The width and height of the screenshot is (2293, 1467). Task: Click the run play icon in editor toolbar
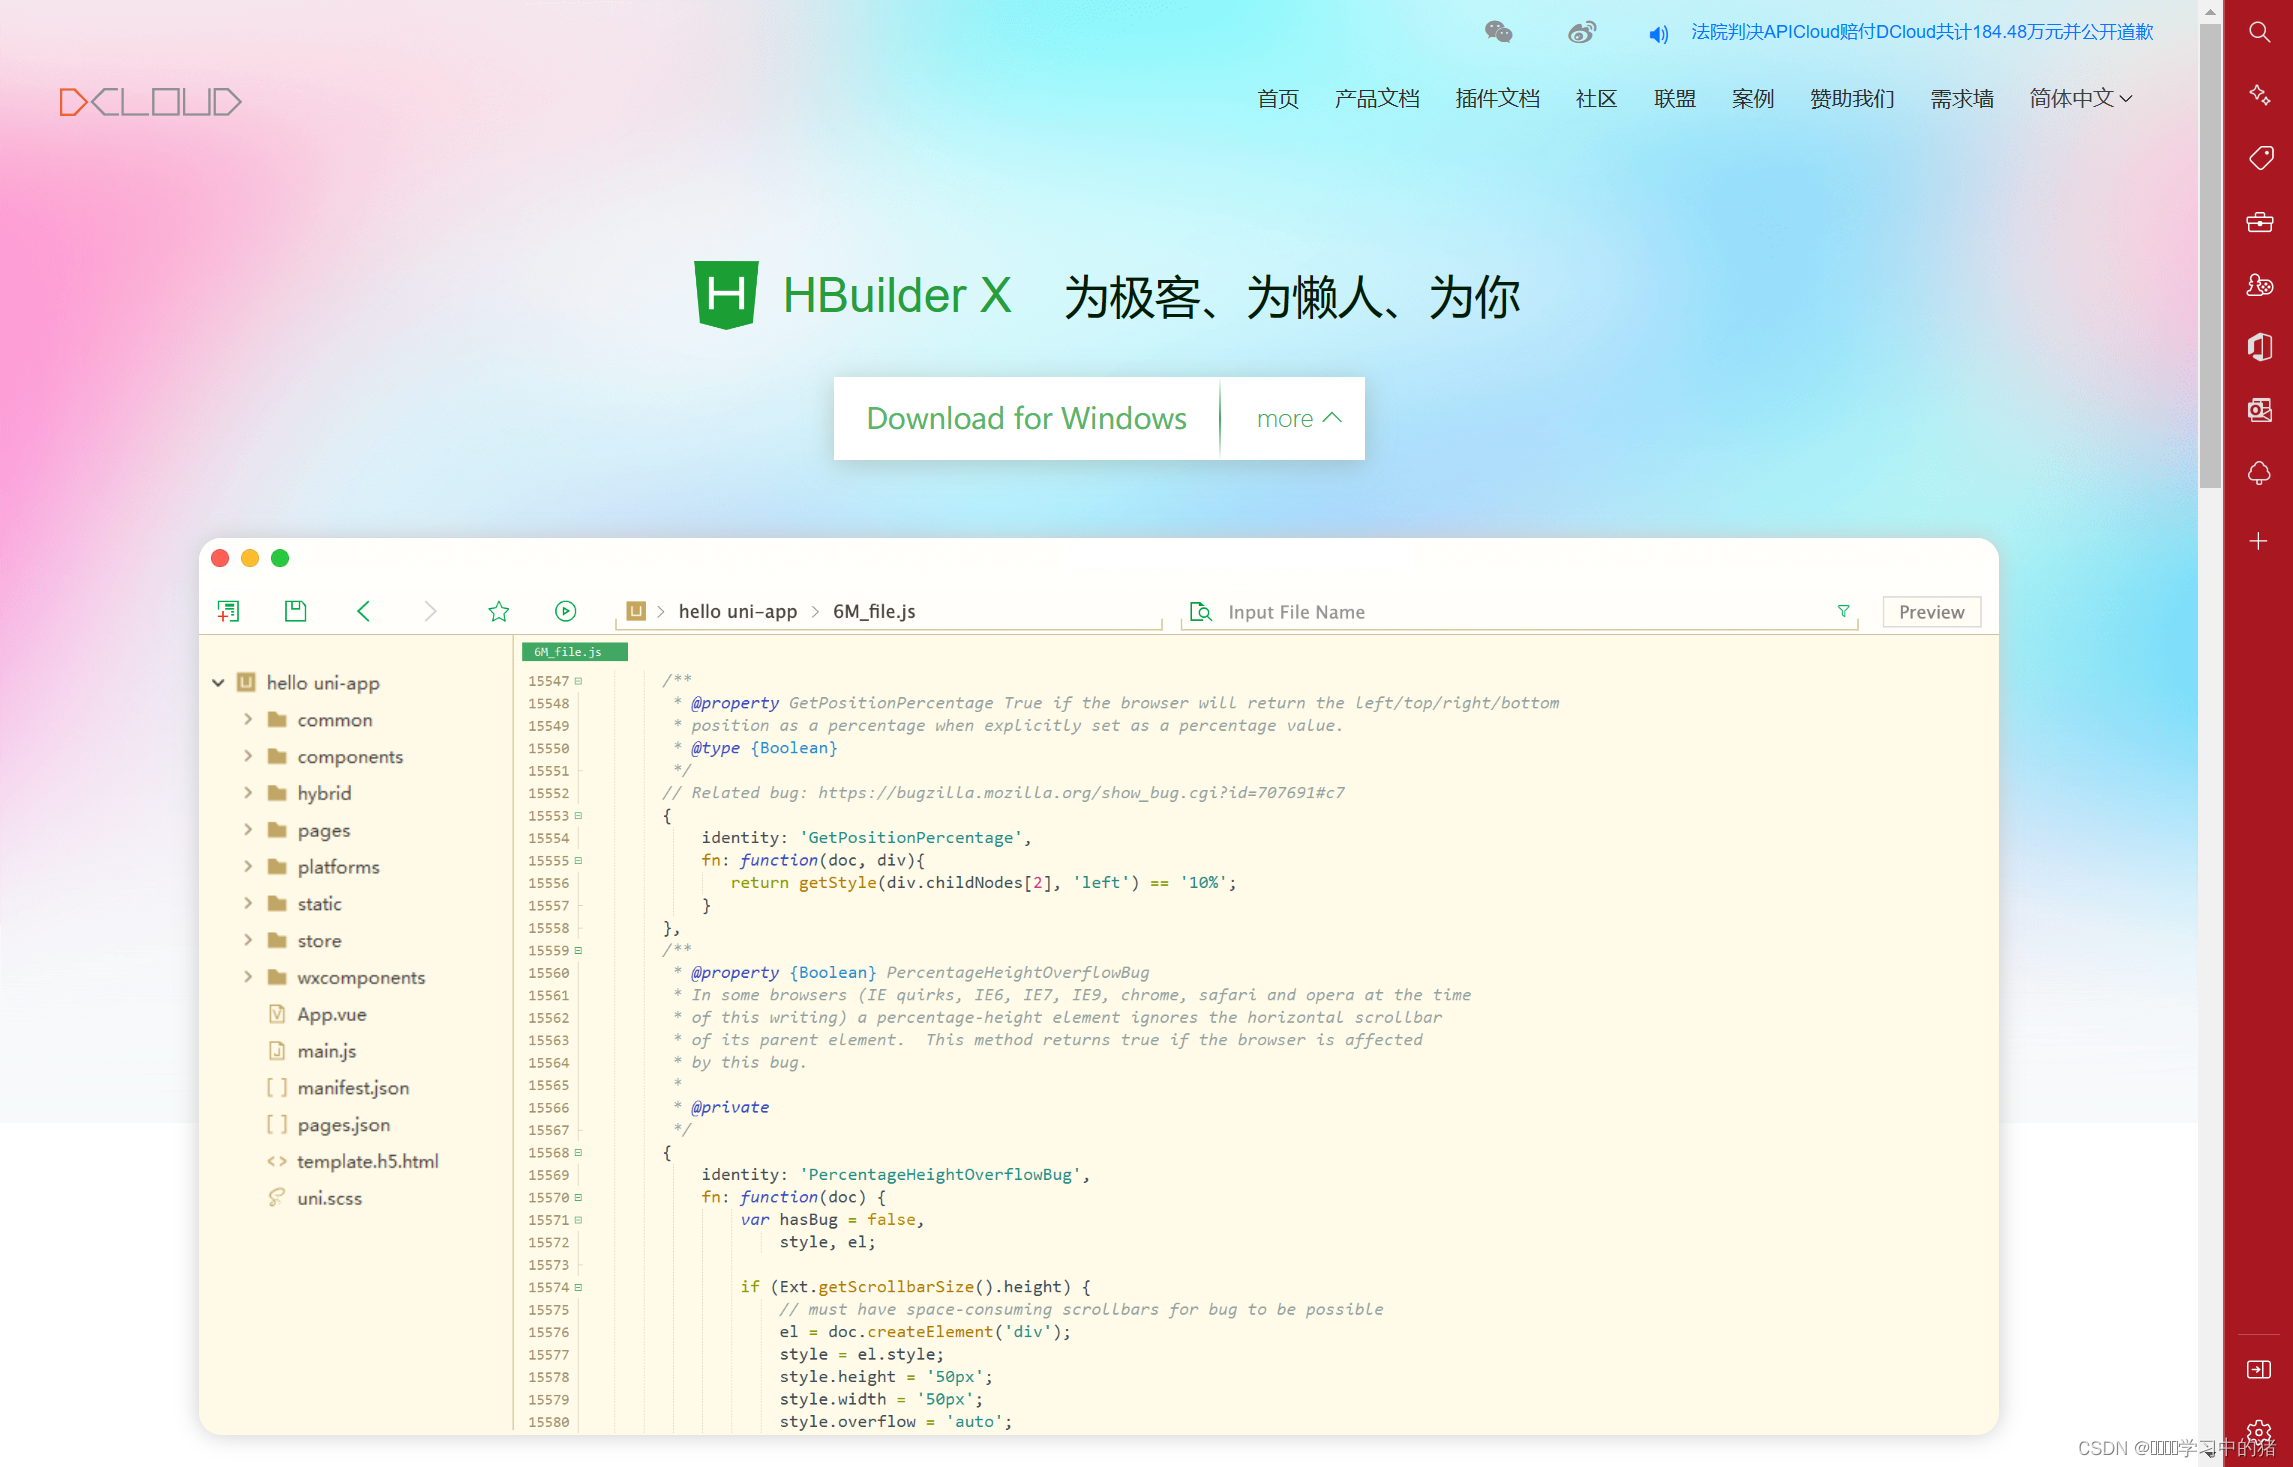(x=565, y=611)
